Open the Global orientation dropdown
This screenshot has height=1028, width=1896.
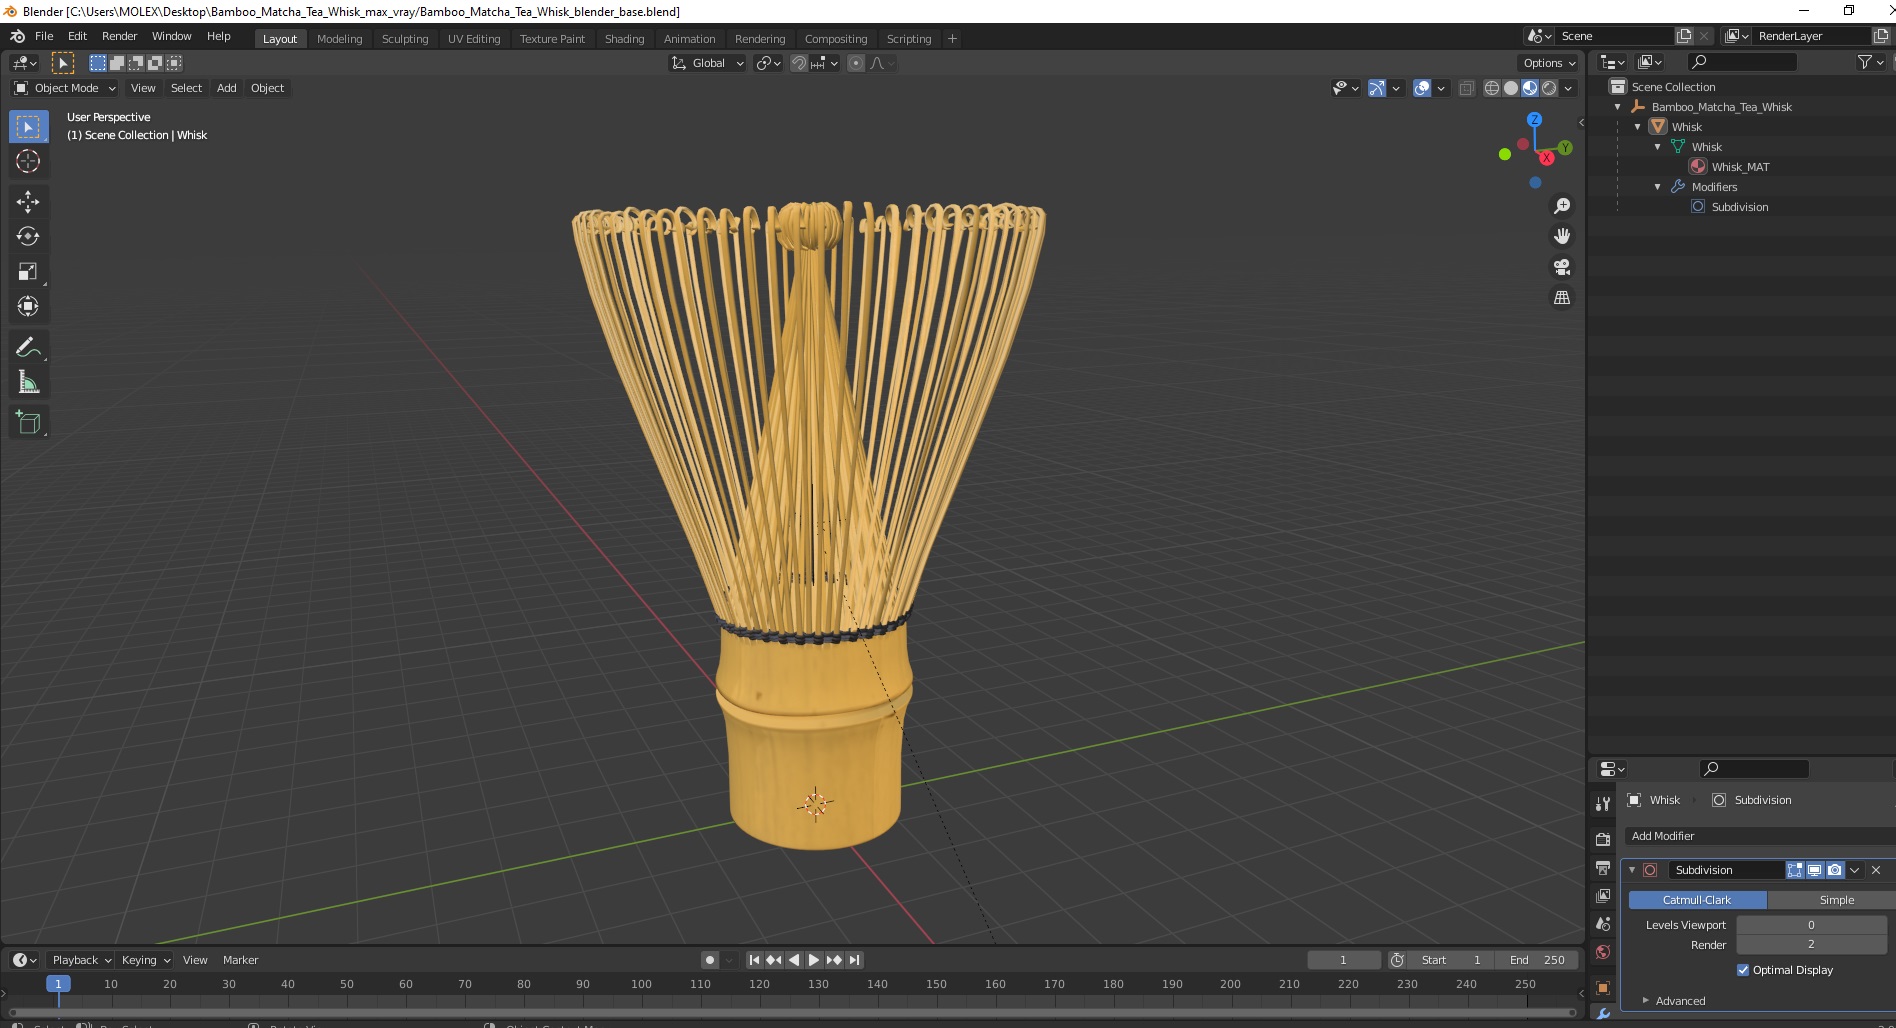[707, 63]
